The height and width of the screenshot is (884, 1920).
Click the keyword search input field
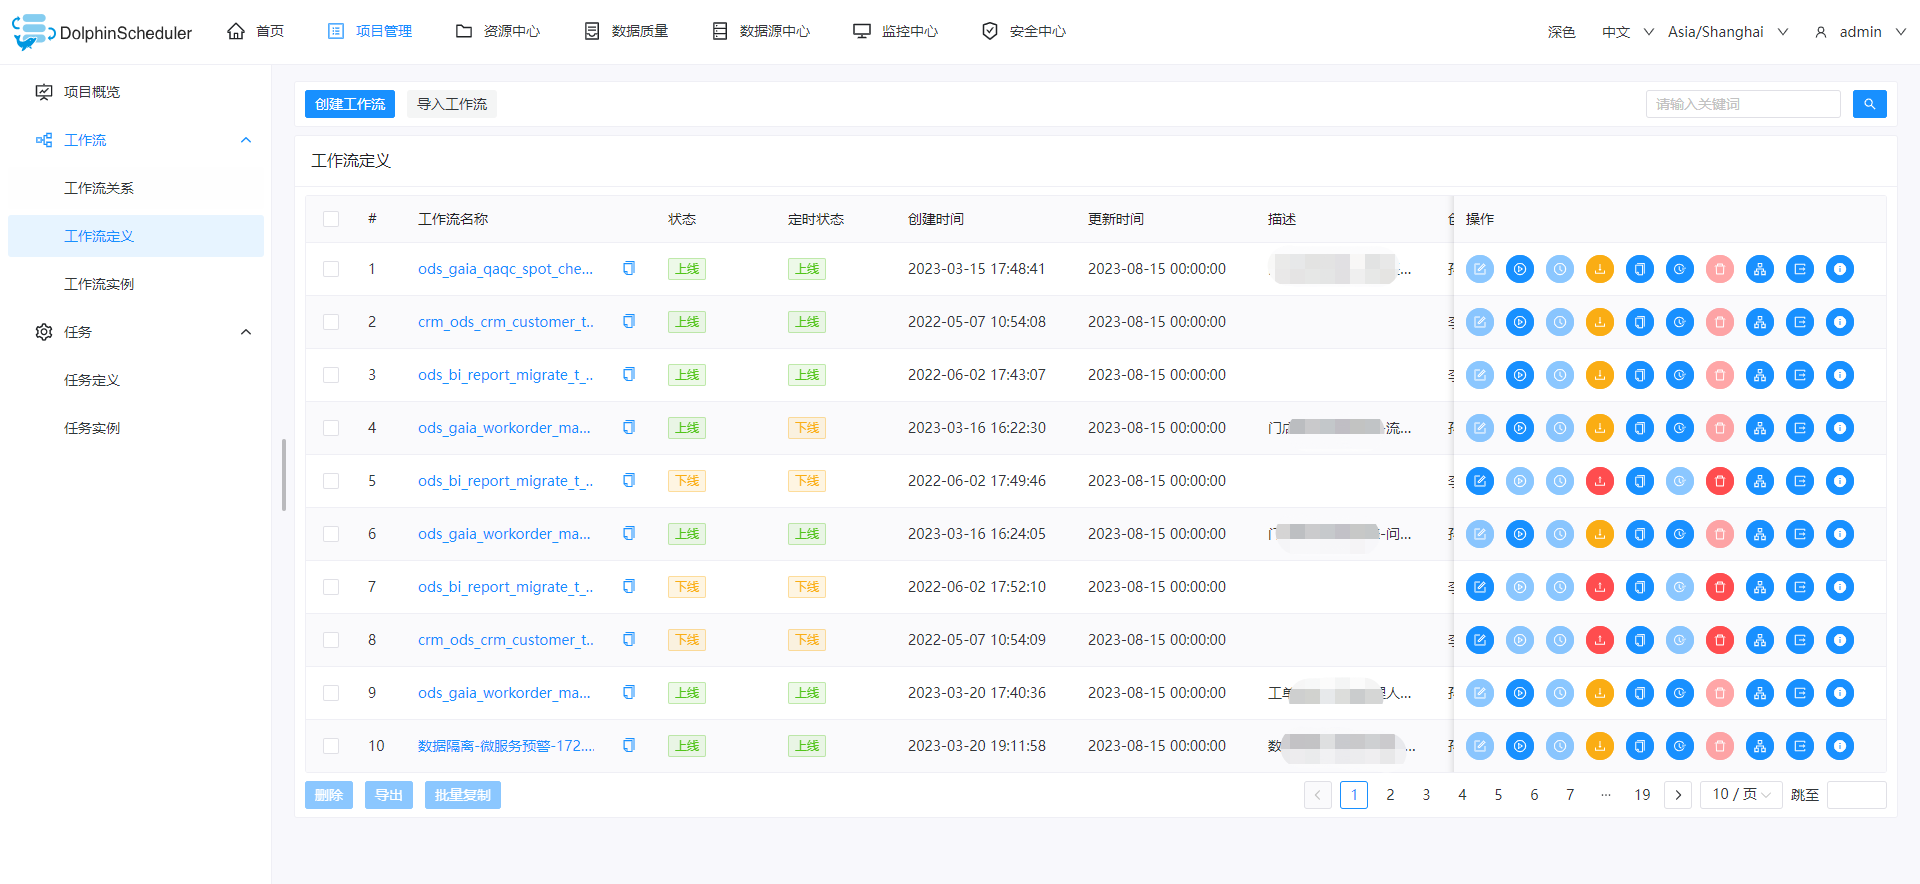tap(1742, 104)
